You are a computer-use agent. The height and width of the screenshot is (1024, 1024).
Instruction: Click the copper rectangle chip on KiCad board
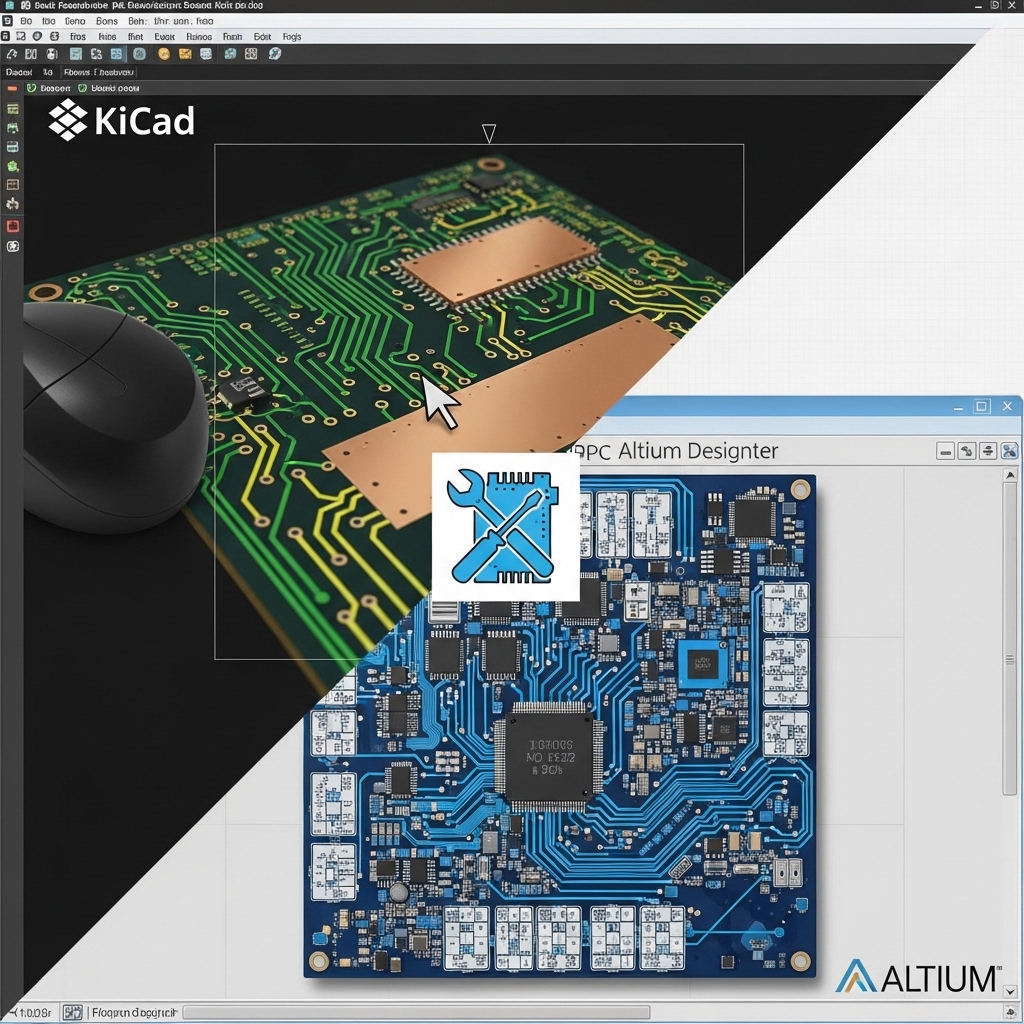[x=500, y=259]
